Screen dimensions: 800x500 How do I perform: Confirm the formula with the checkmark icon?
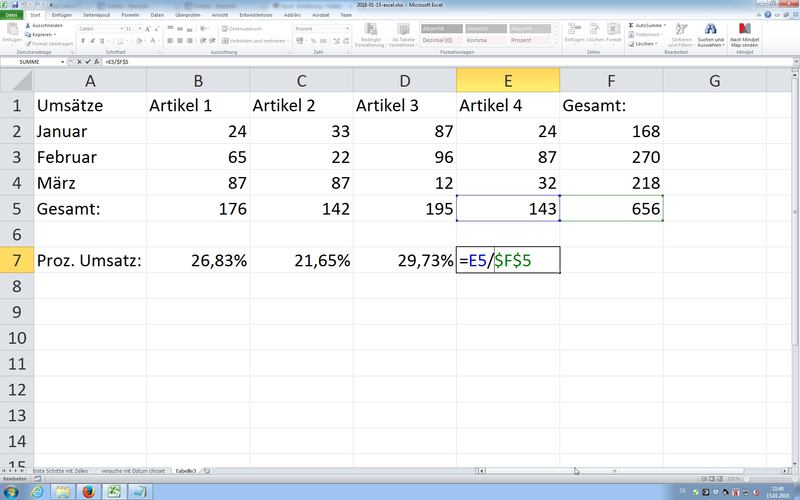pos(87,62)
